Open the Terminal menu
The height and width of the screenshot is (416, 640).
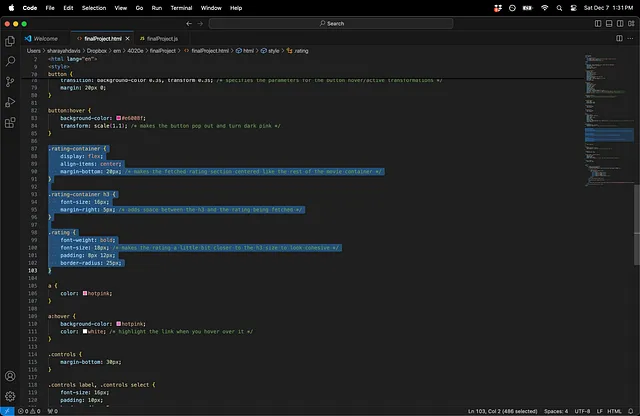(182, 7)
